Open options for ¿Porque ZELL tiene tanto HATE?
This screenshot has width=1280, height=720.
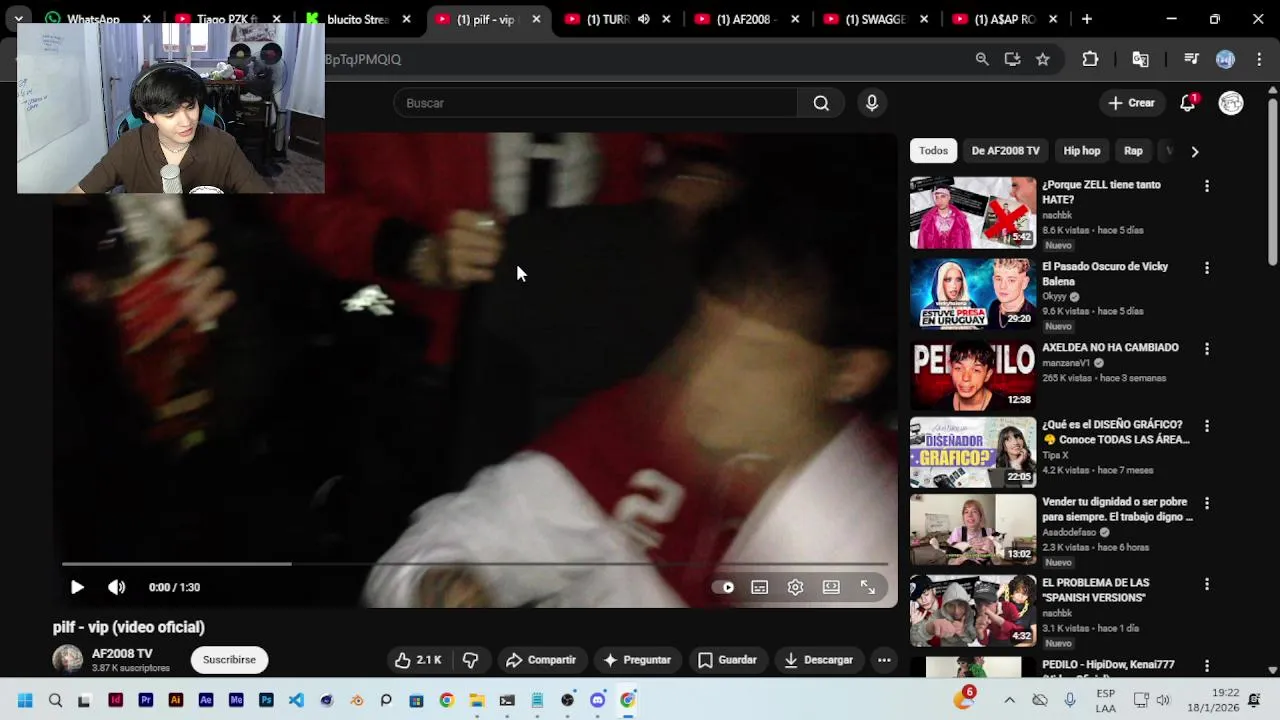tap(1207, 186)
